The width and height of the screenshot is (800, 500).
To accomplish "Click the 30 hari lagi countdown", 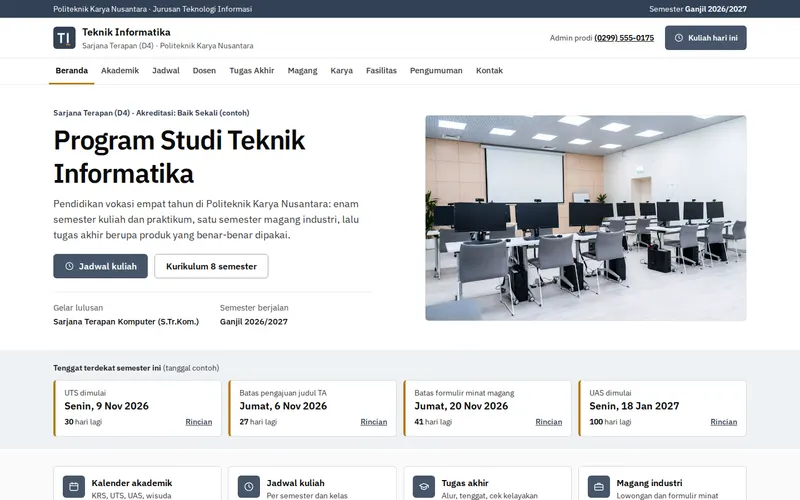I will 83,422.
